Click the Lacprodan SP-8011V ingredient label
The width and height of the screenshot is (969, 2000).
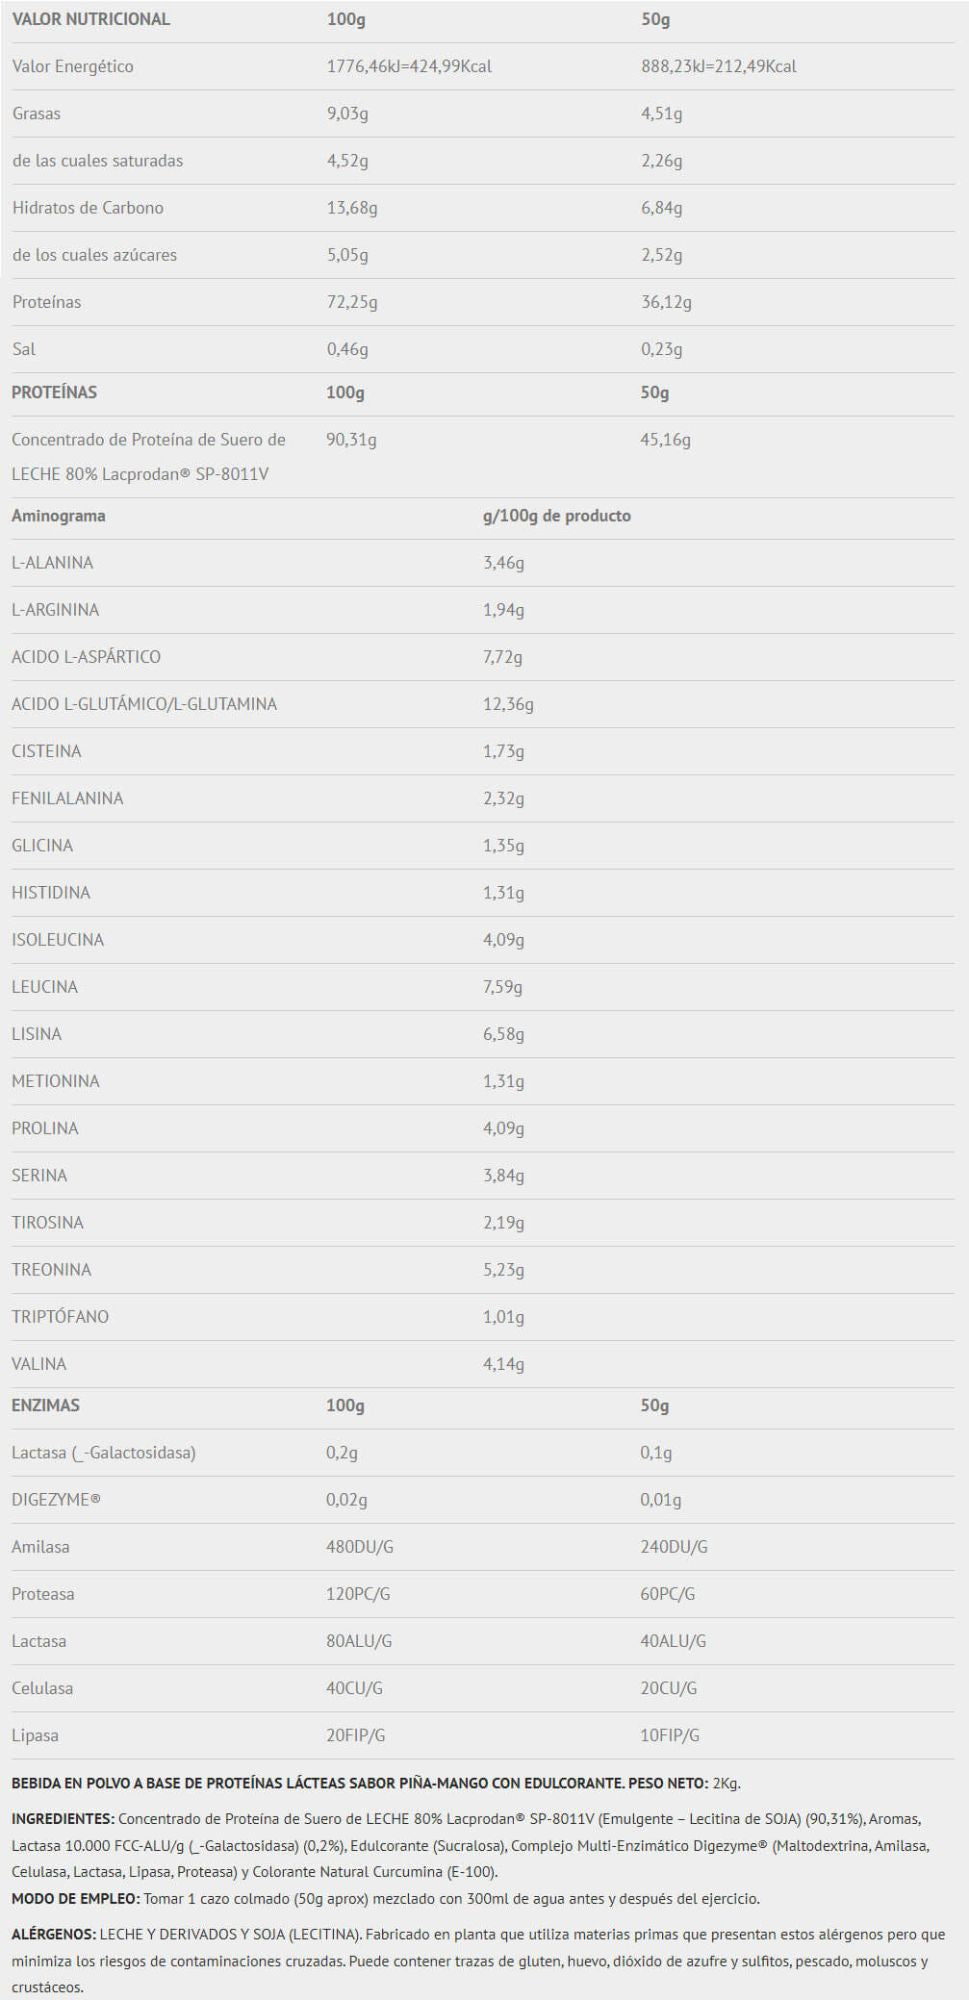point(149,456)
